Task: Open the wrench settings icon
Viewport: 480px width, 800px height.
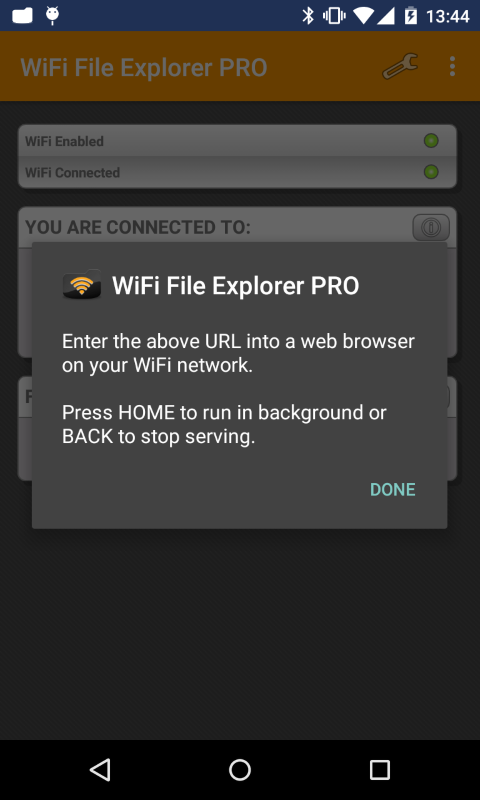Action: (x=400, y=67)
